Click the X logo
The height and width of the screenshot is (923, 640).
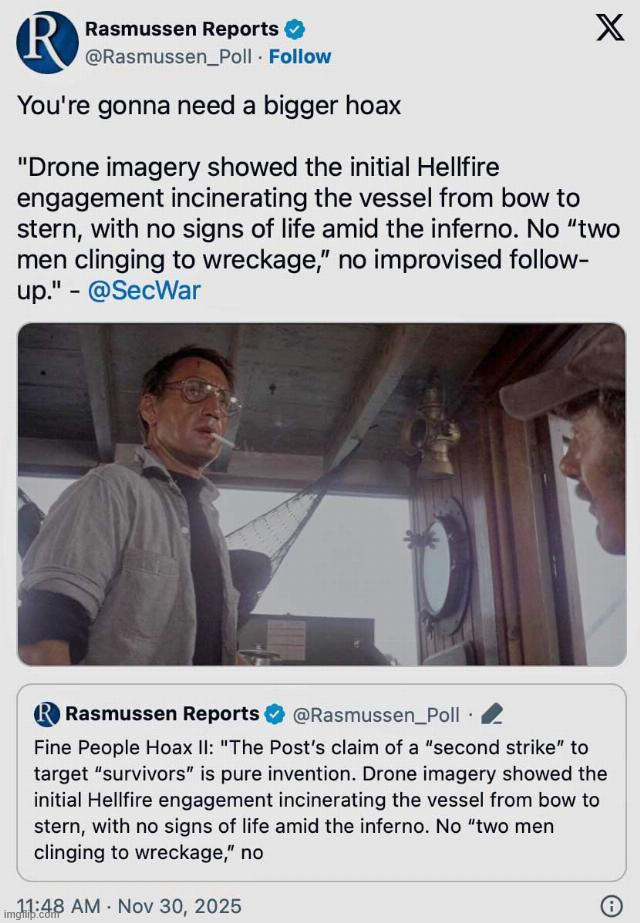pyautogui.click(x=609, y=27)
